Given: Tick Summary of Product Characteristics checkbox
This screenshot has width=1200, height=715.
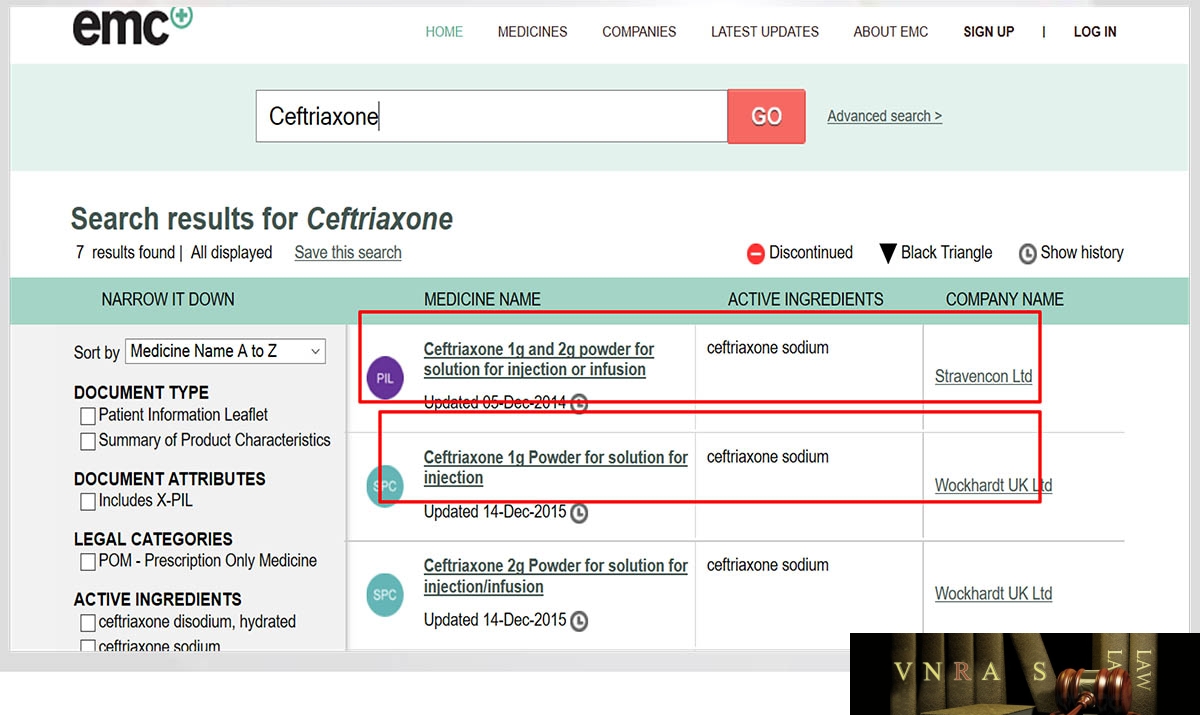Looking at the screenshot, I should [87, 441].
